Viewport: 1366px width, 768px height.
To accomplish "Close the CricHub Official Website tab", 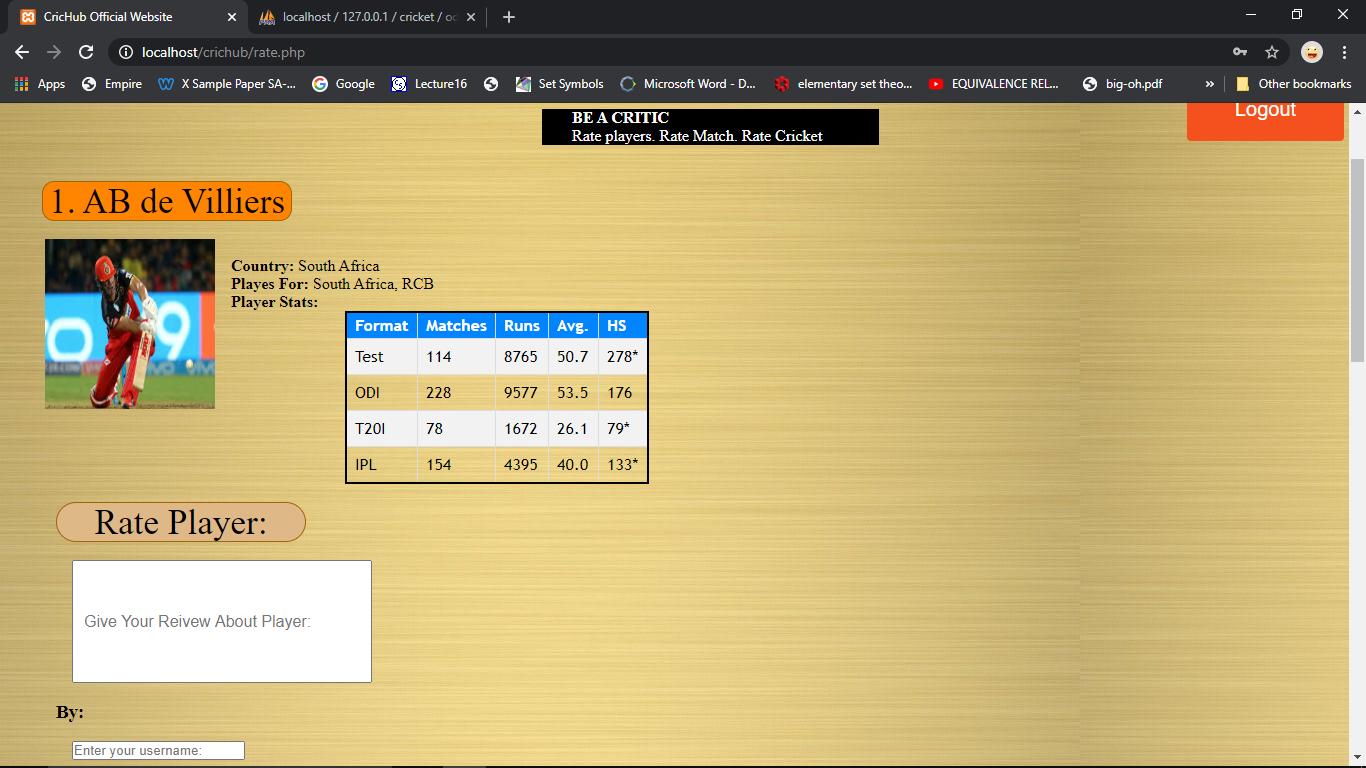I will [x=232, y=17].
